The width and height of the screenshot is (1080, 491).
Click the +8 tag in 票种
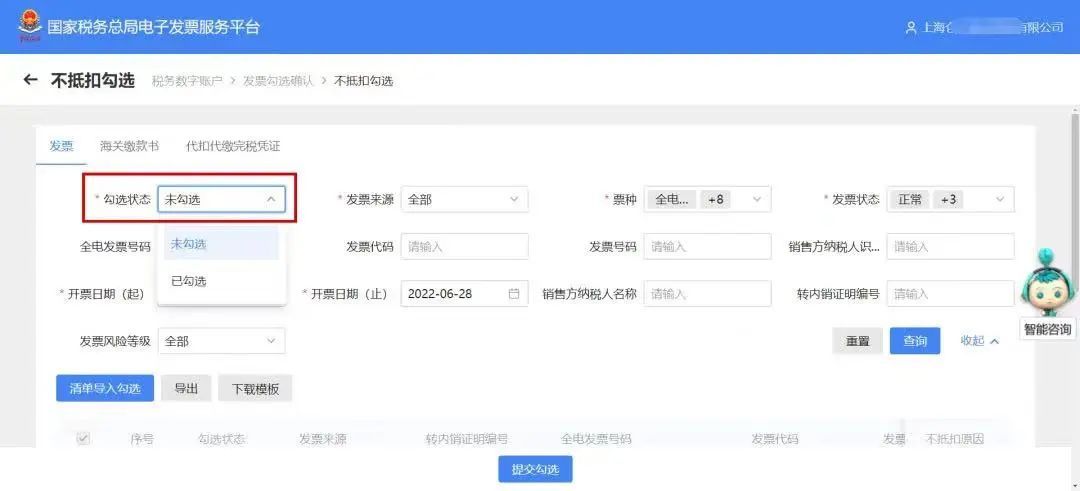[716, 200]
